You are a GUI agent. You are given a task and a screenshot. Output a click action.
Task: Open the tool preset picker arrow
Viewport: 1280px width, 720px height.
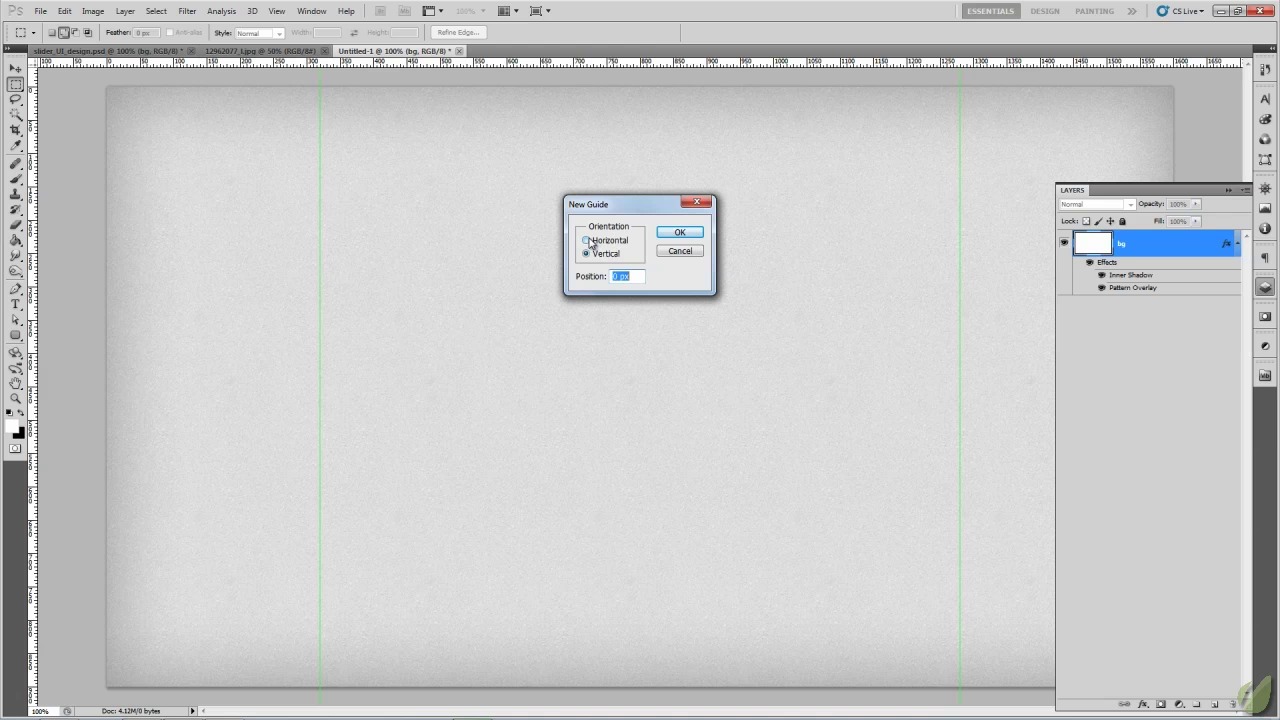(x=33, y=33)
